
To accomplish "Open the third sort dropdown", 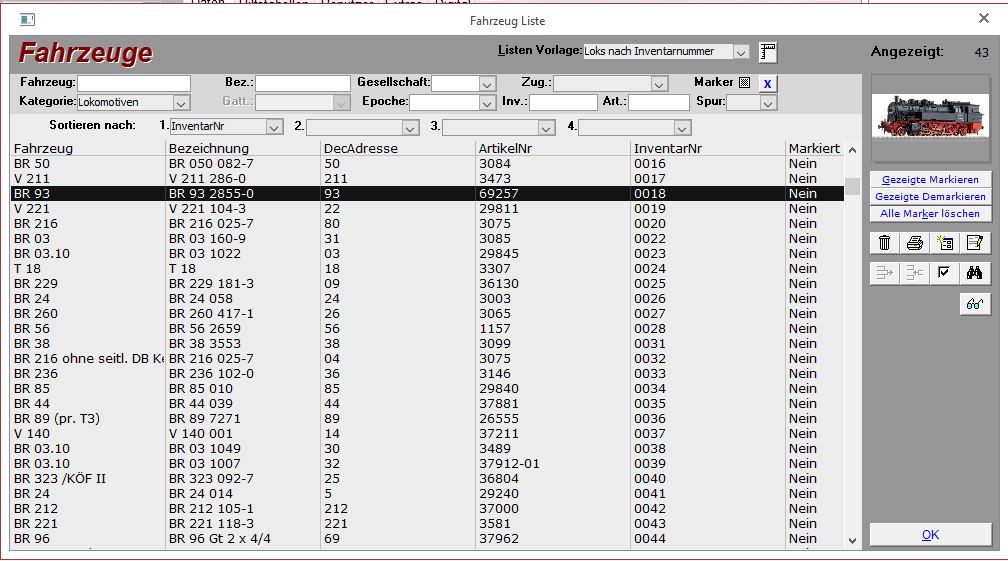I will [x=546, y=128].
